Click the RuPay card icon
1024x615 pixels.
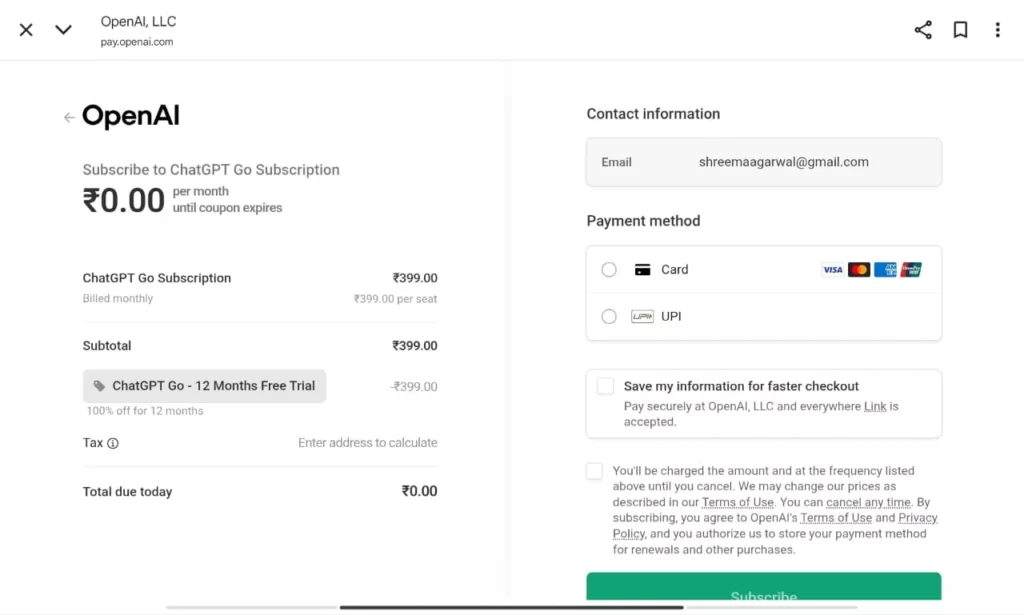point(910,269)
